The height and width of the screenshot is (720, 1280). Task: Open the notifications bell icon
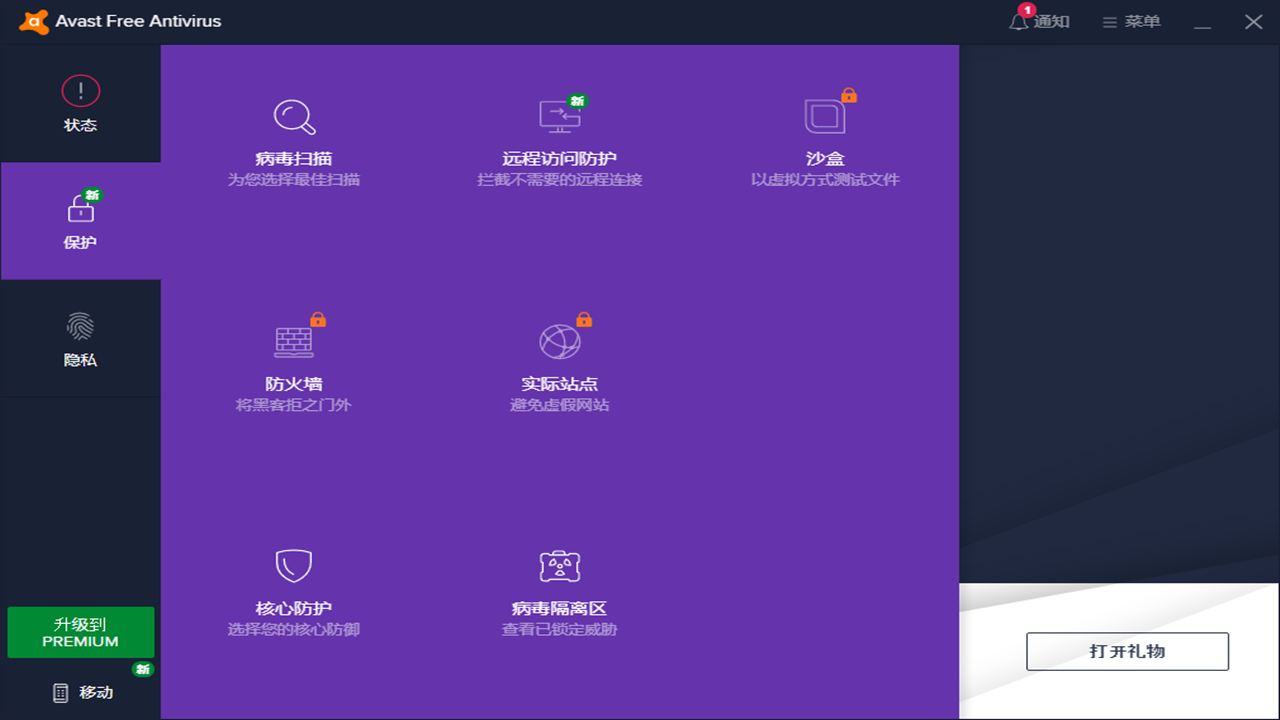1018,21
